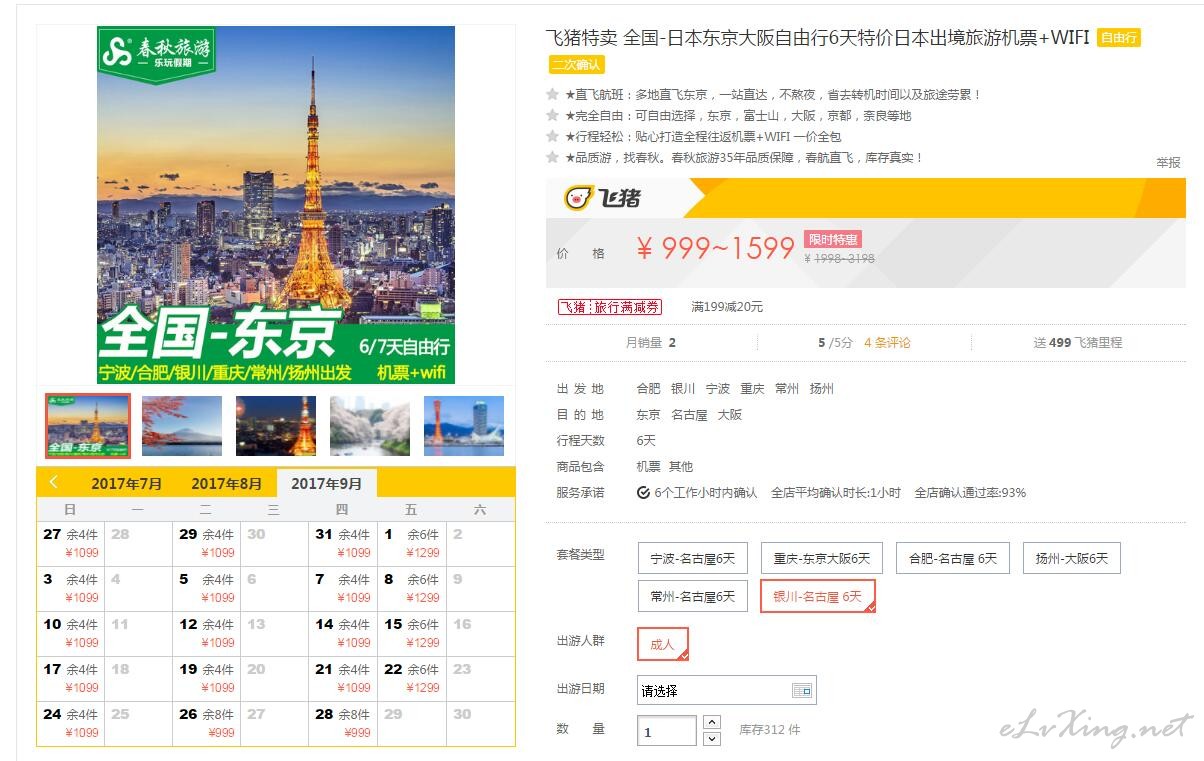
Task: Click the star beside 品质游 line
Action: point(552,158)
